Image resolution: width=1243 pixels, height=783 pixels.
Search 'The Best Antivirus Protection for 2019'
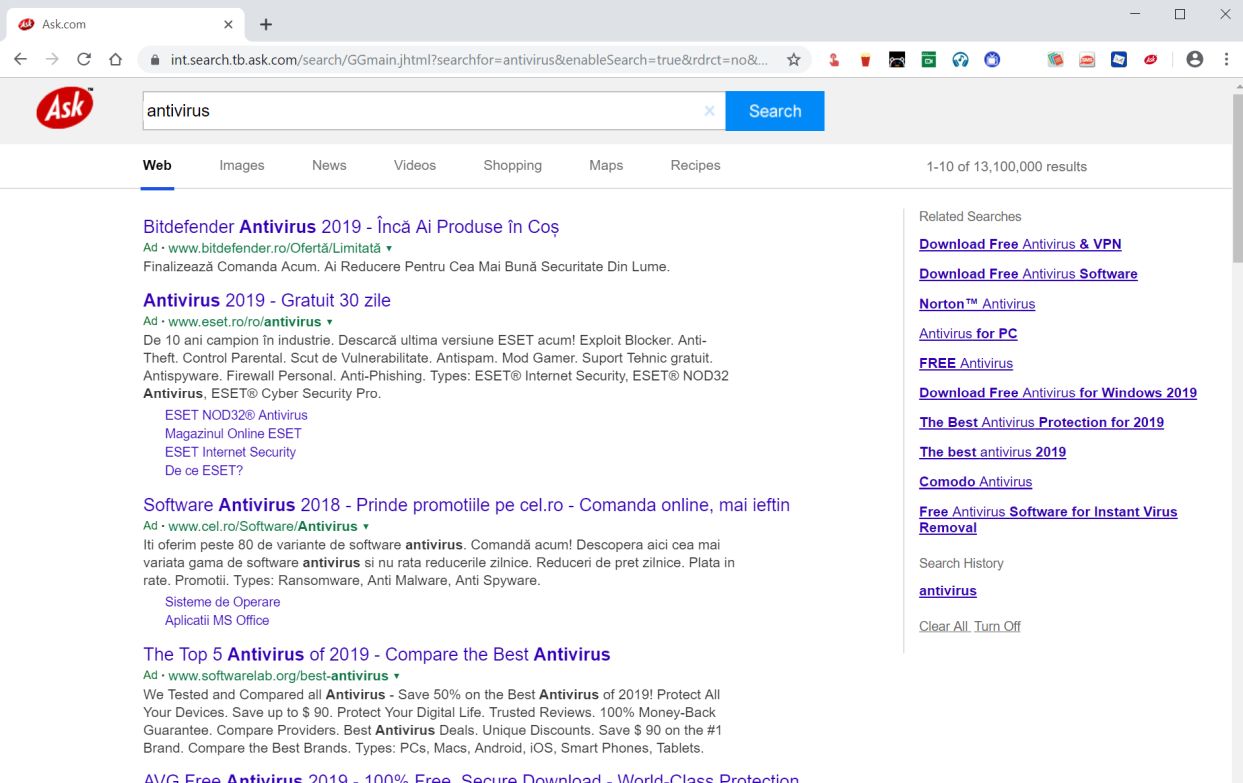click(x=1041, y=422)
